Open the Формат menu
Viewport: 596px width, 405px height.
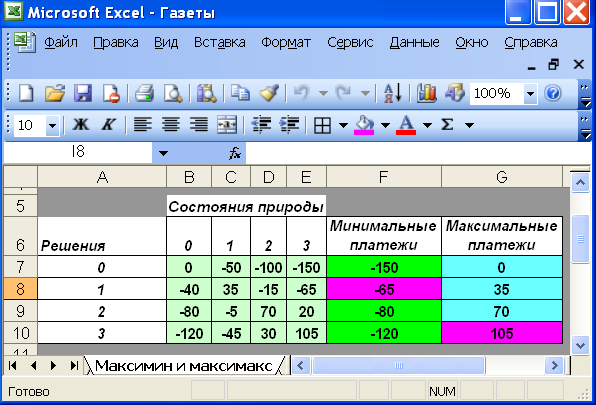pyautogui.click(x=286, y=42)
